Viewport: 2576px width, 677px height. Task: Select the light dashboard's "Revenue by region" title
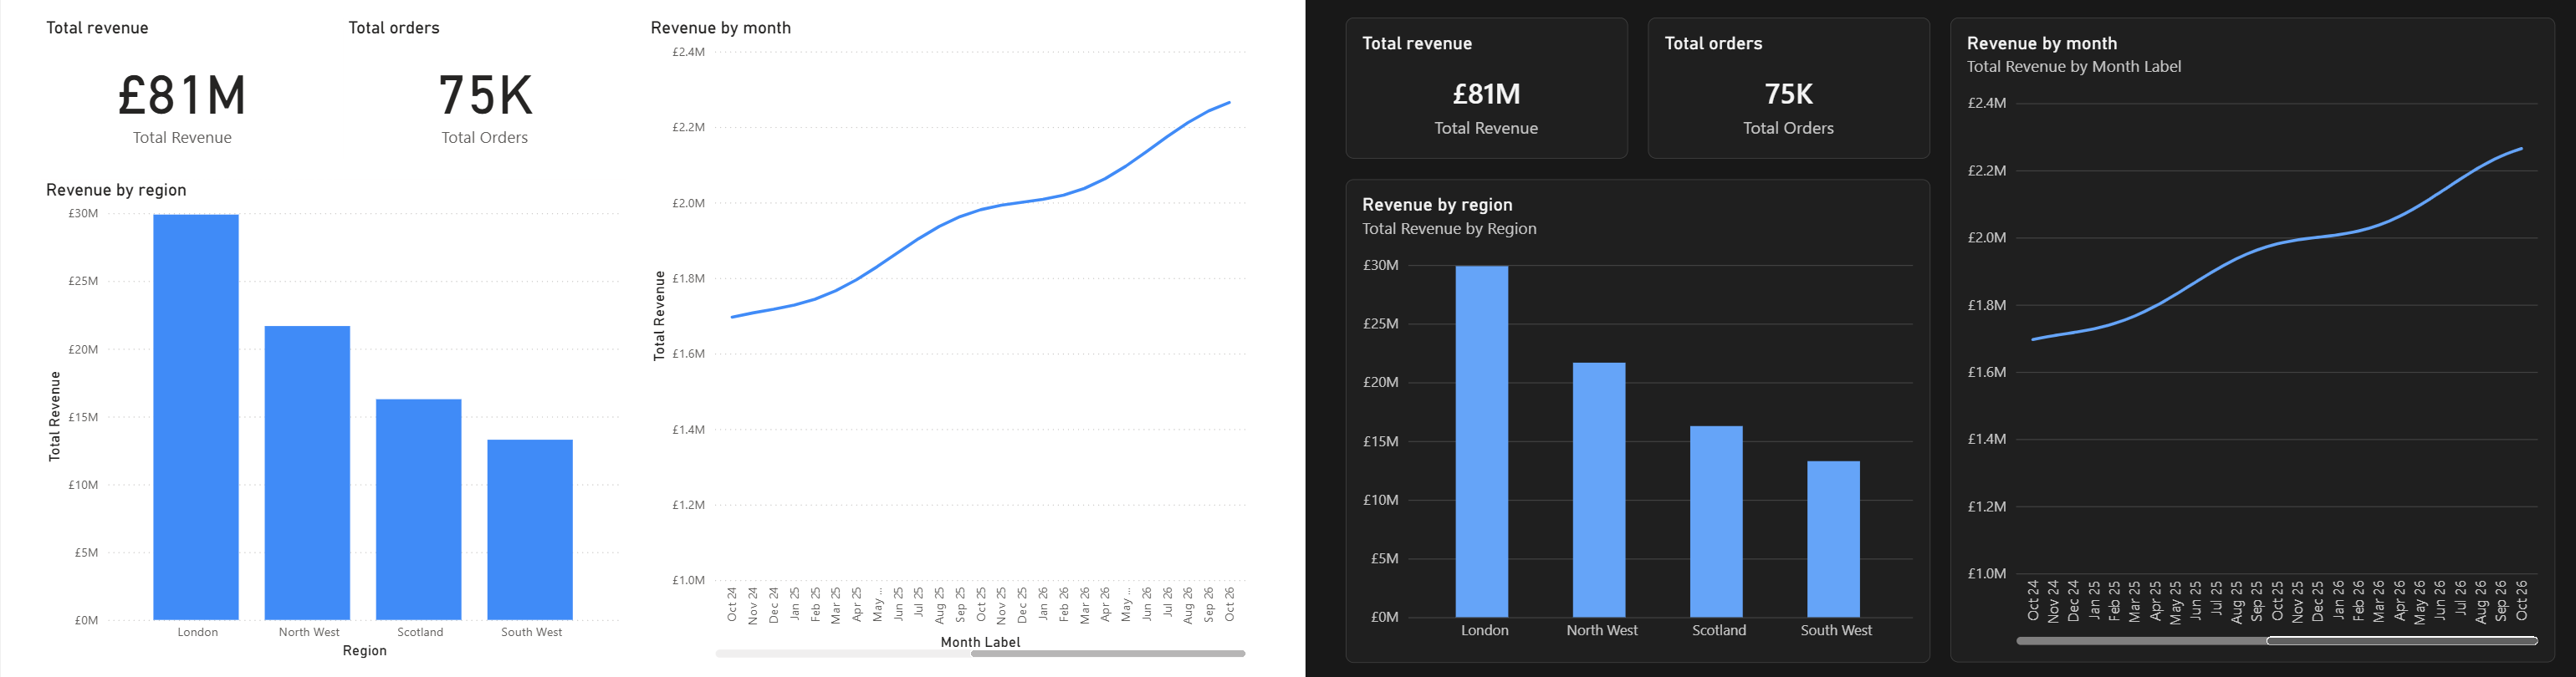coord(116,190)
